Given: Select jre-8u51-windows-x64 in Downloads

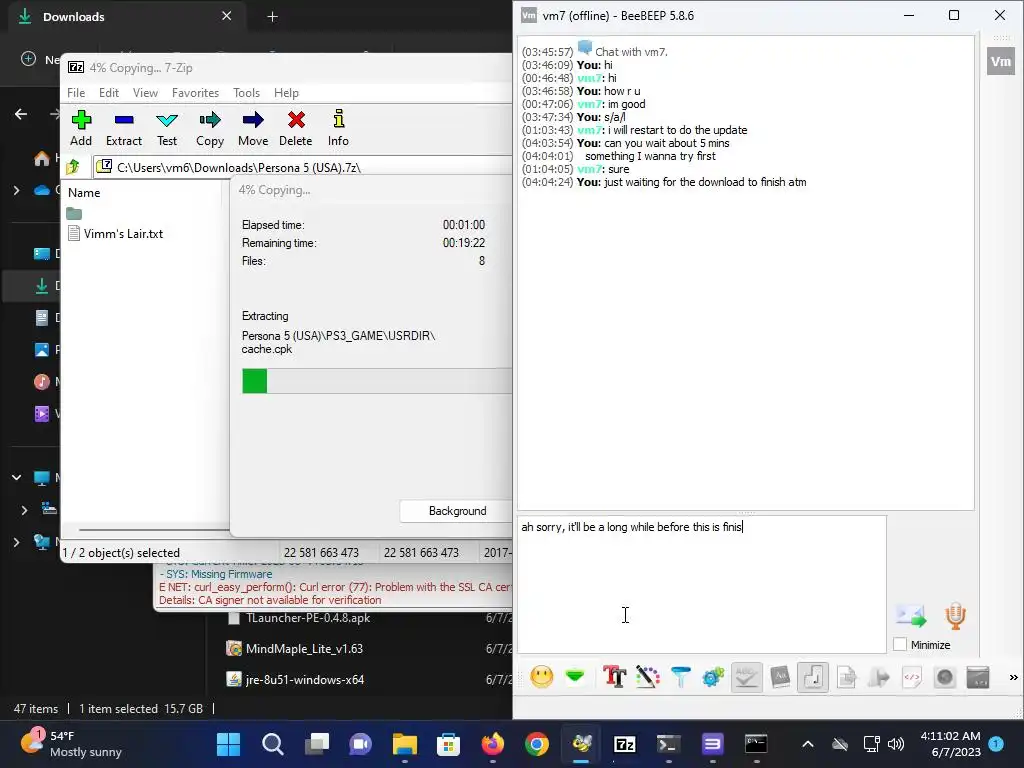Looking at the screenshot, I should tap(304, 679).
